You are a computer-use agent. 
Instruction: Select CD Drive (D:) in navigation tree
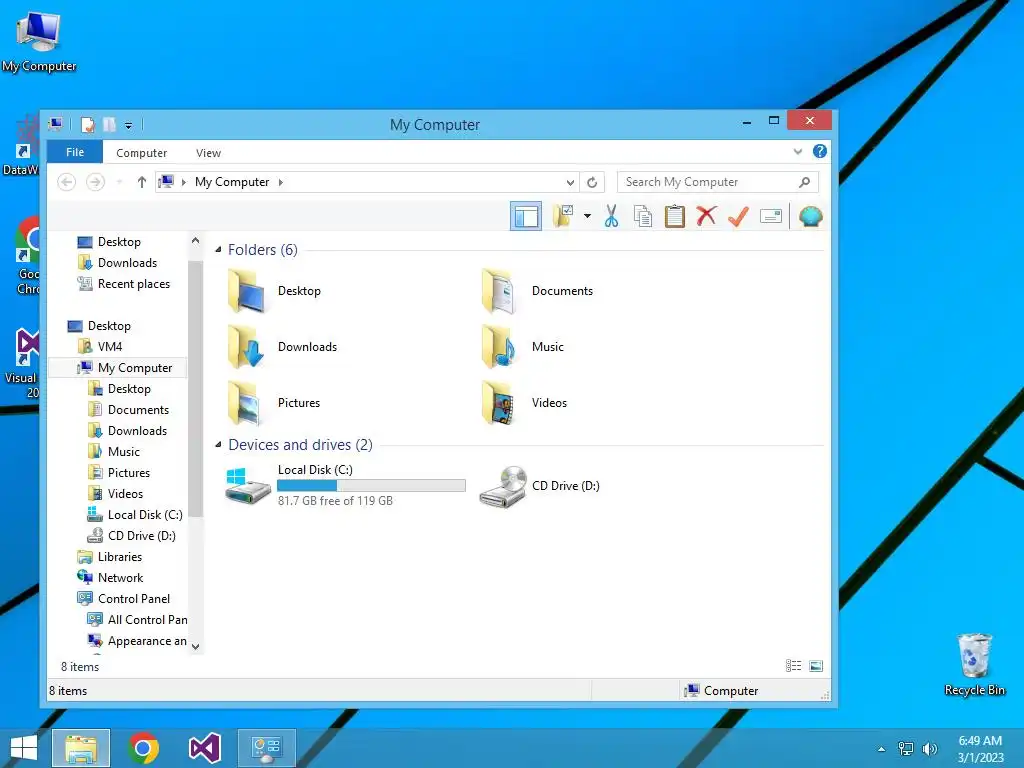132,536
